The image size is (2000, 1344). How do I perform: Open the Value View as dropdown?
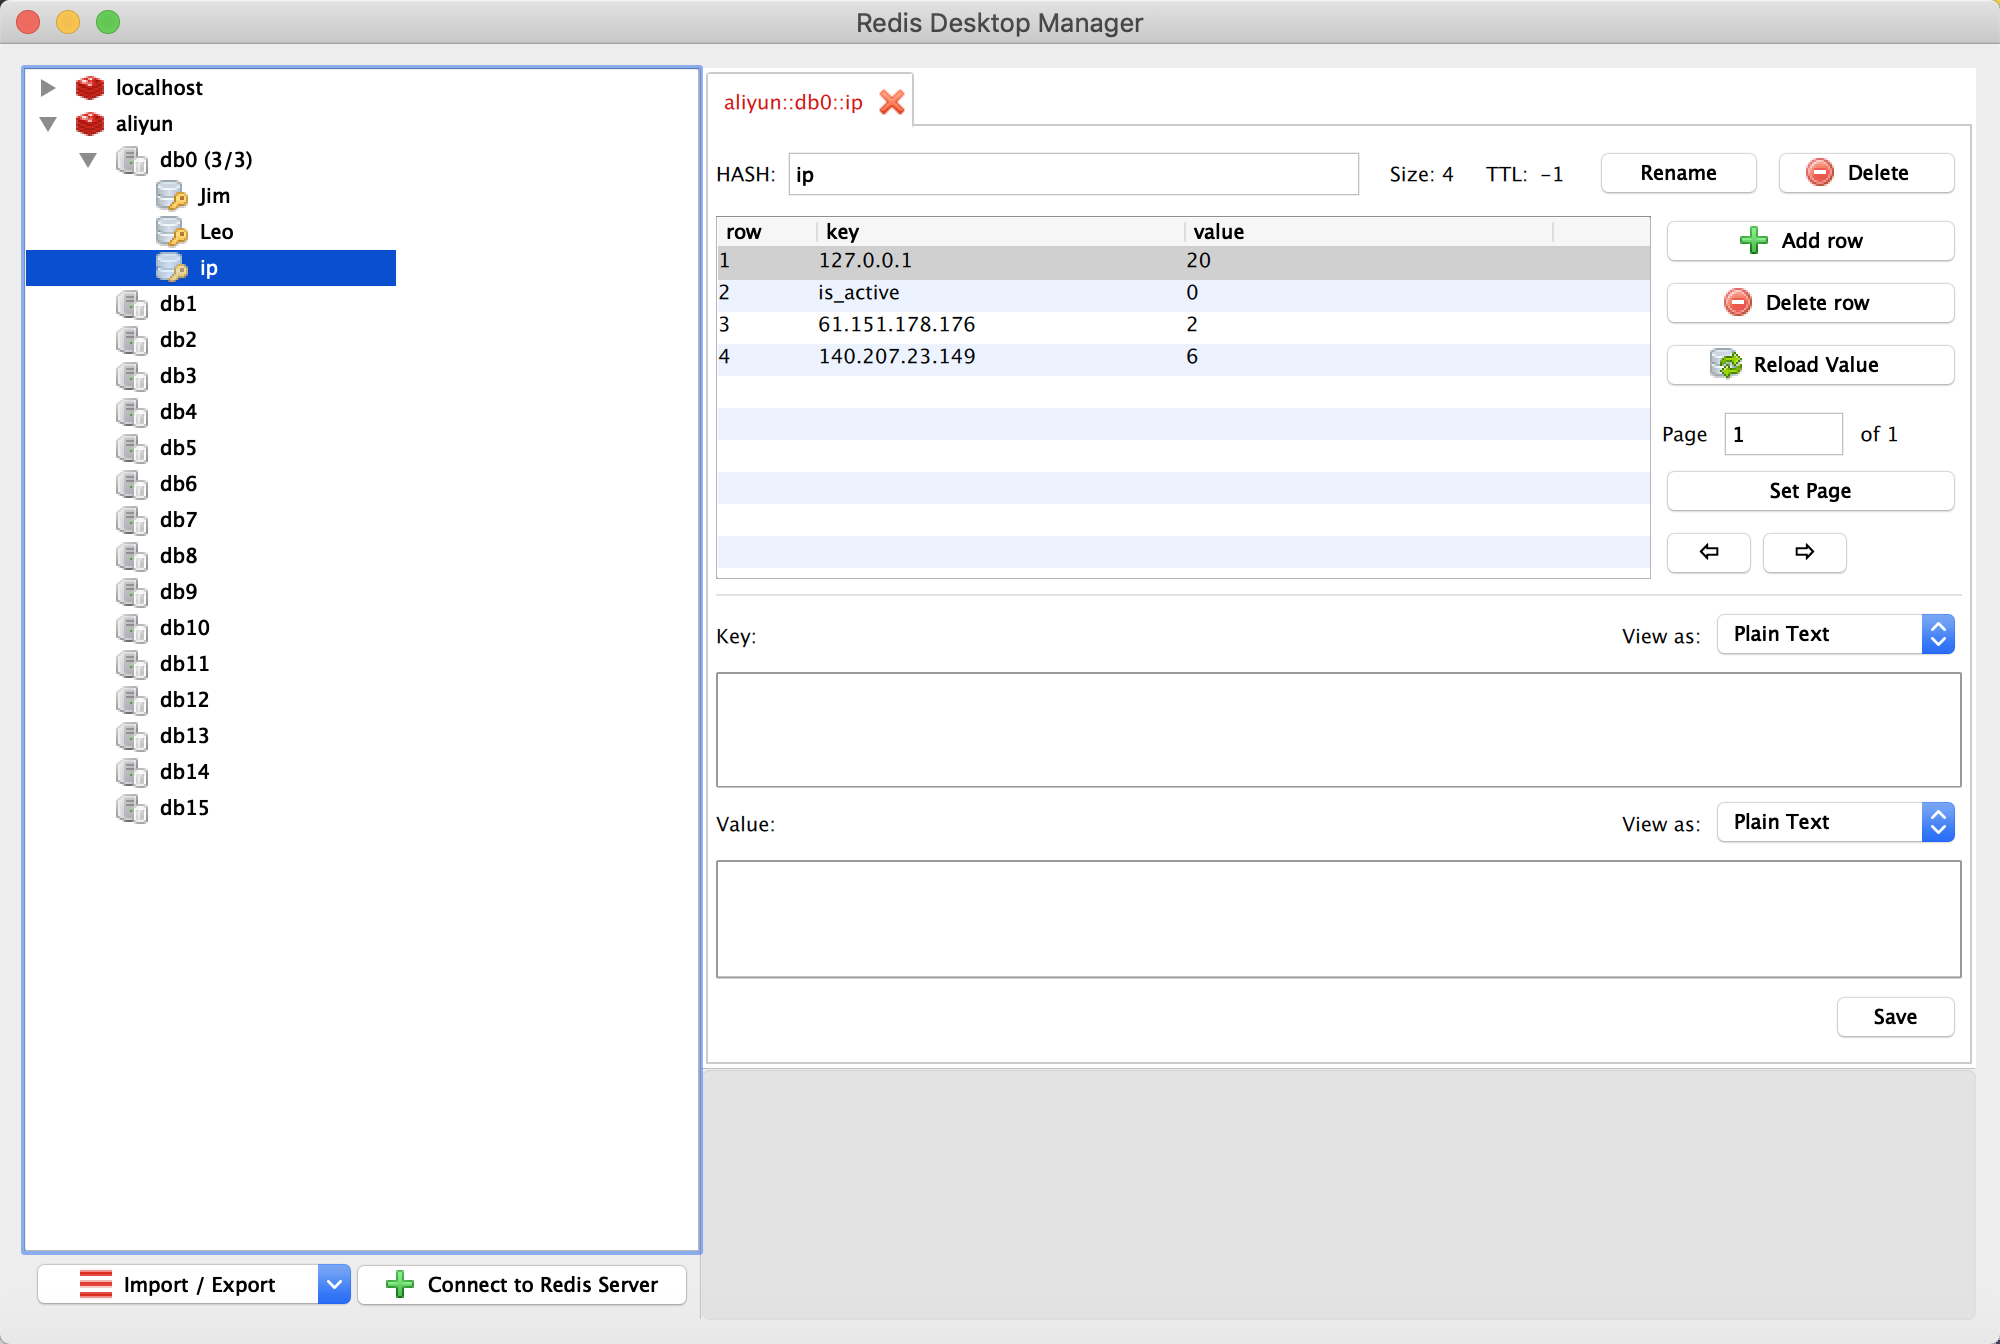(1836, 822)
